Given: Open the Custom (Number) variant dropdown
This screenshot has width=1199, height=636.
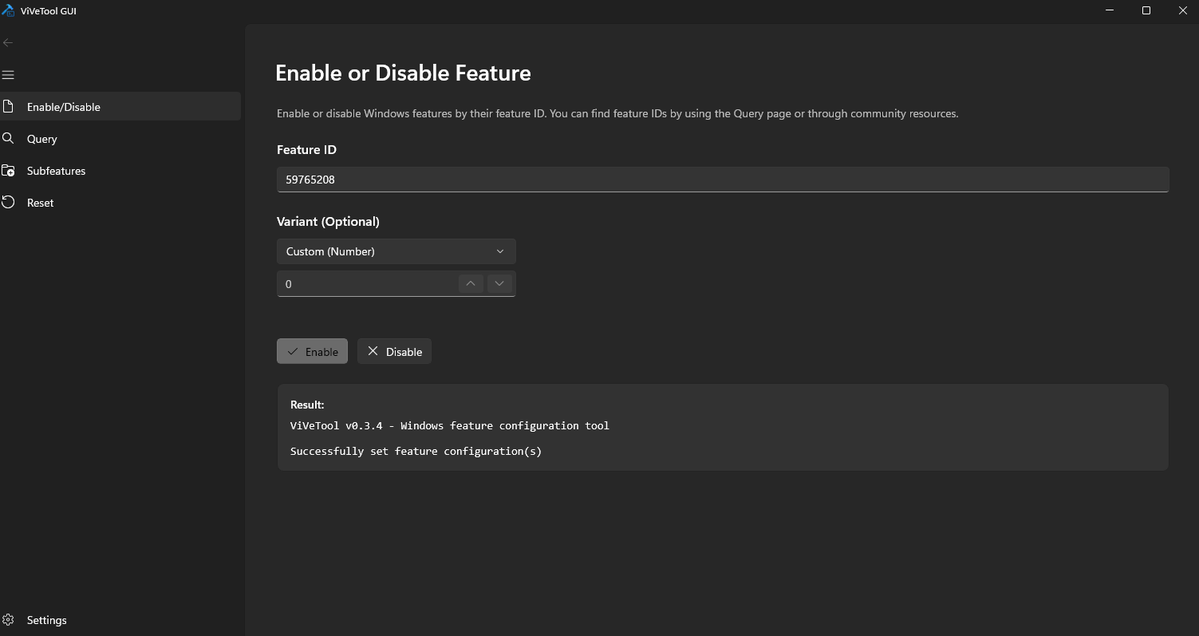Looking at the screenshot, I should (x=396, y=251).
